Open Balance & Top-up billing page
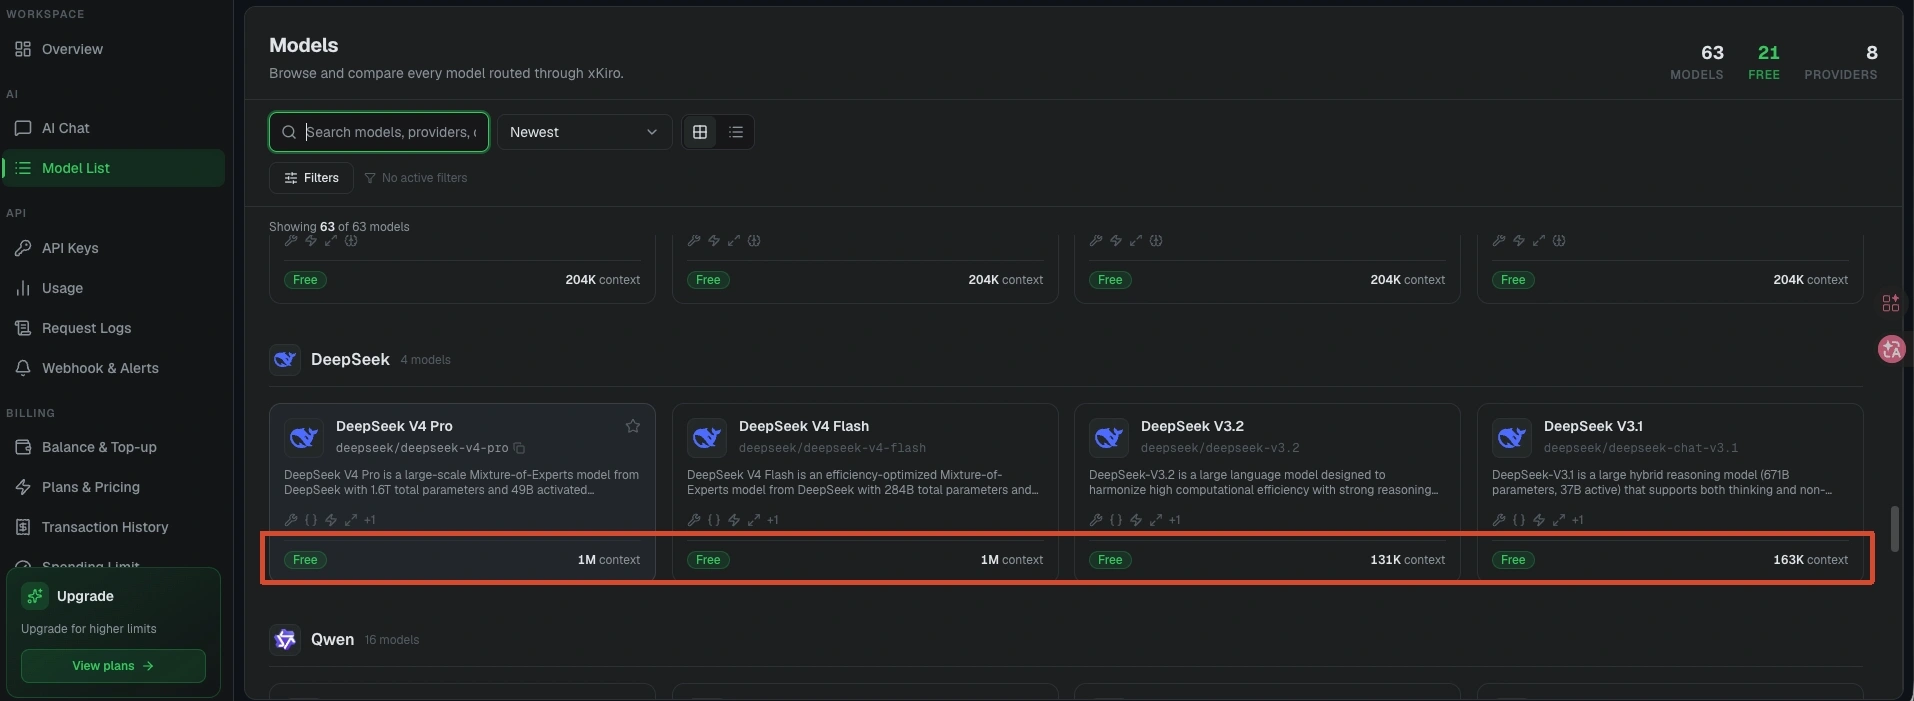Image resolution: width=1914 pixels, height=701 pixels. tap(113, 447)
